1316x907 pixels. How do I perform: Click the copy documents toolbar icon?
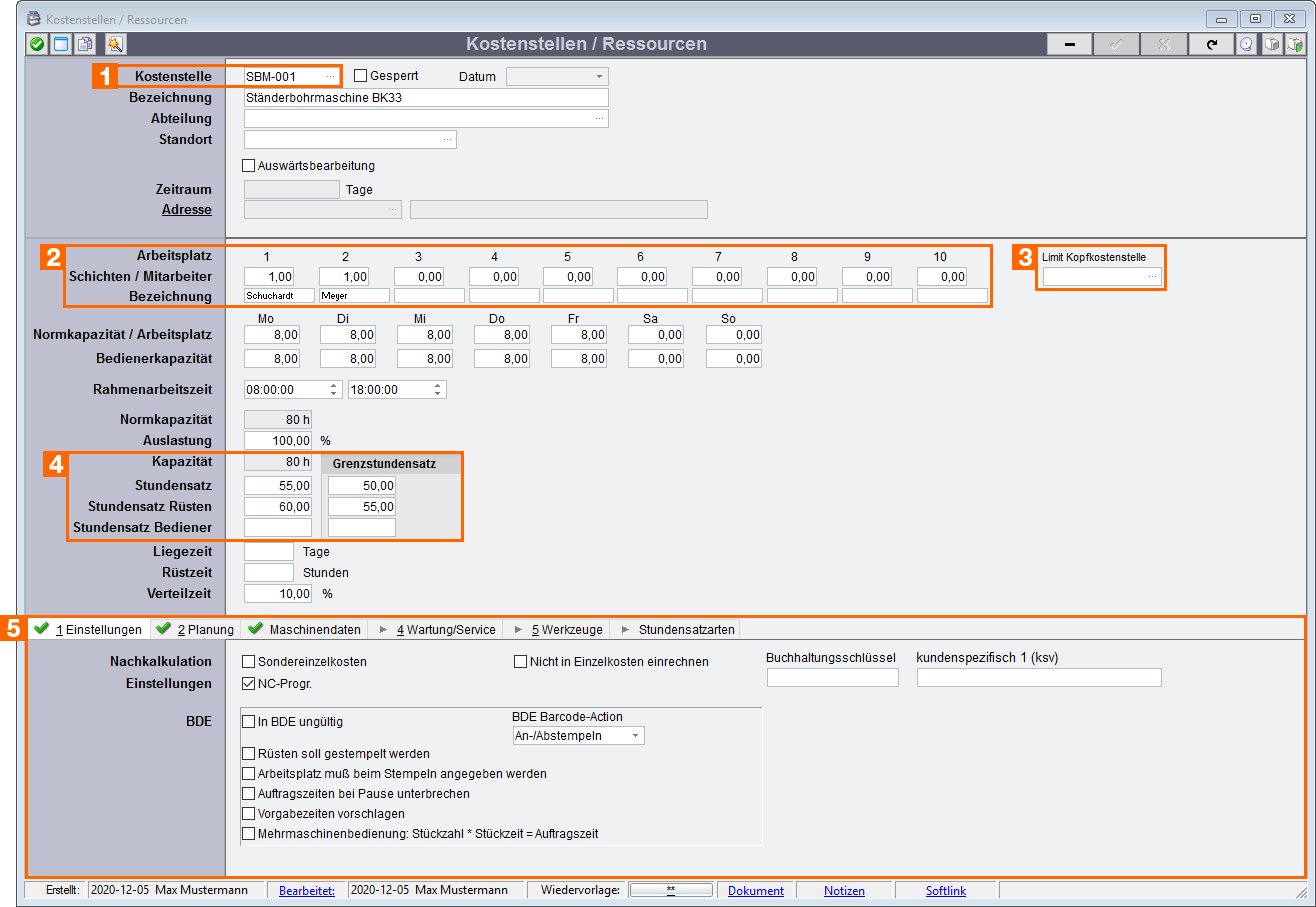[86, 44]
